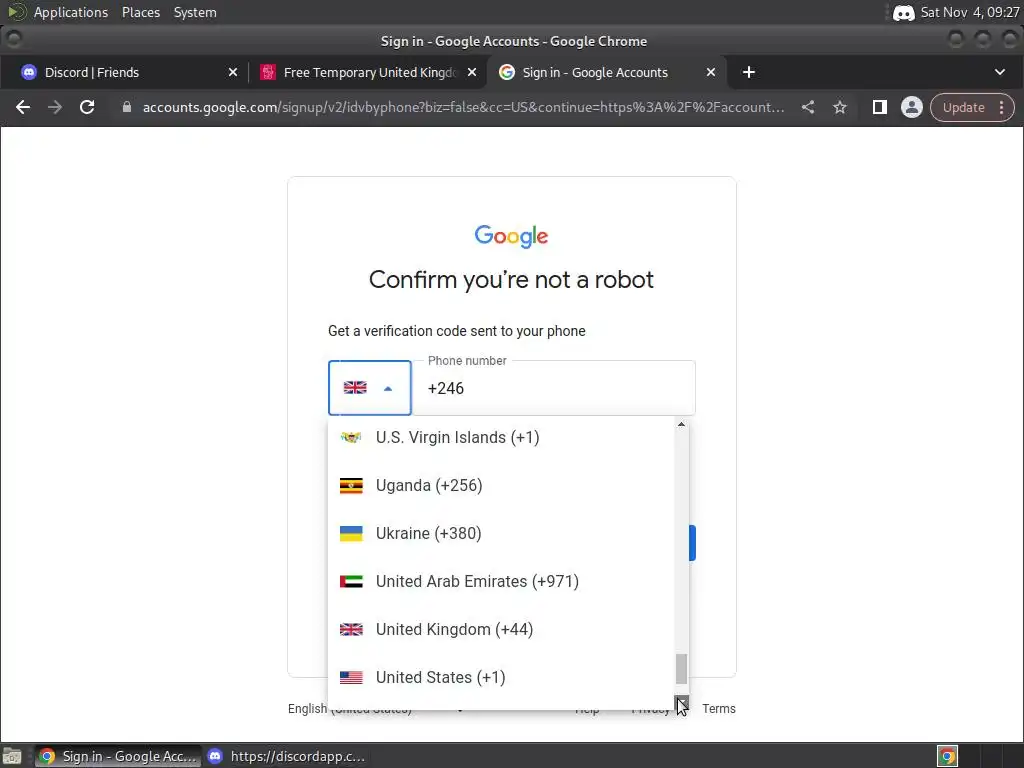
Task: Open the Chrome profile avatar menu
Action: [x=912, y=107]
